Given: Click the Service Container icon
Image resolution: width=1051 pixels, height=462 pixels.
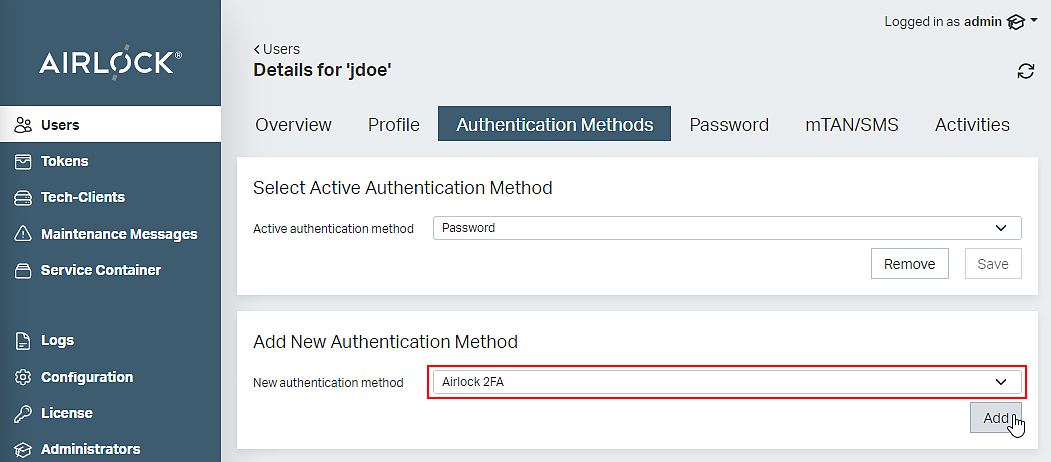Looking at the screenshot, I should click(24, 270).
